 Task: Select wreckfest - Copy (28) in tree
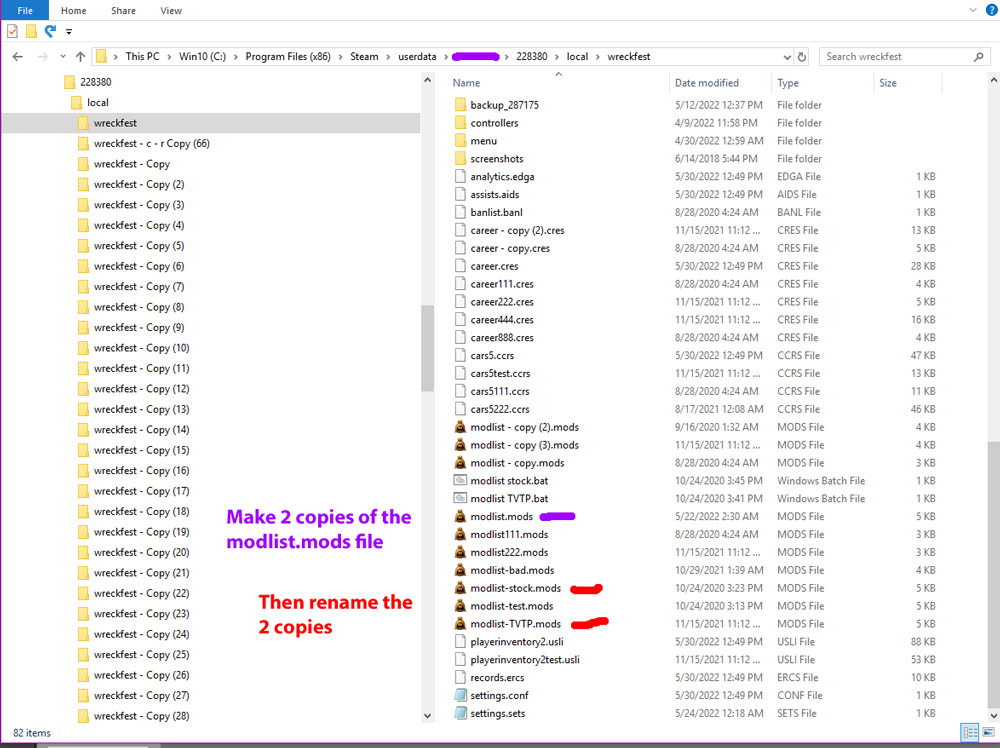pyautogui.click(x=141, y=715)
